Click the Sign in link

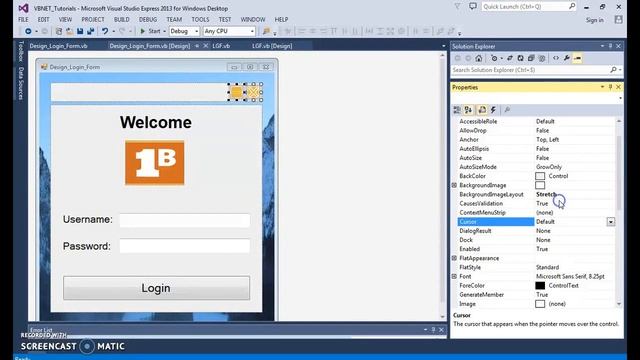coord(595,20)
